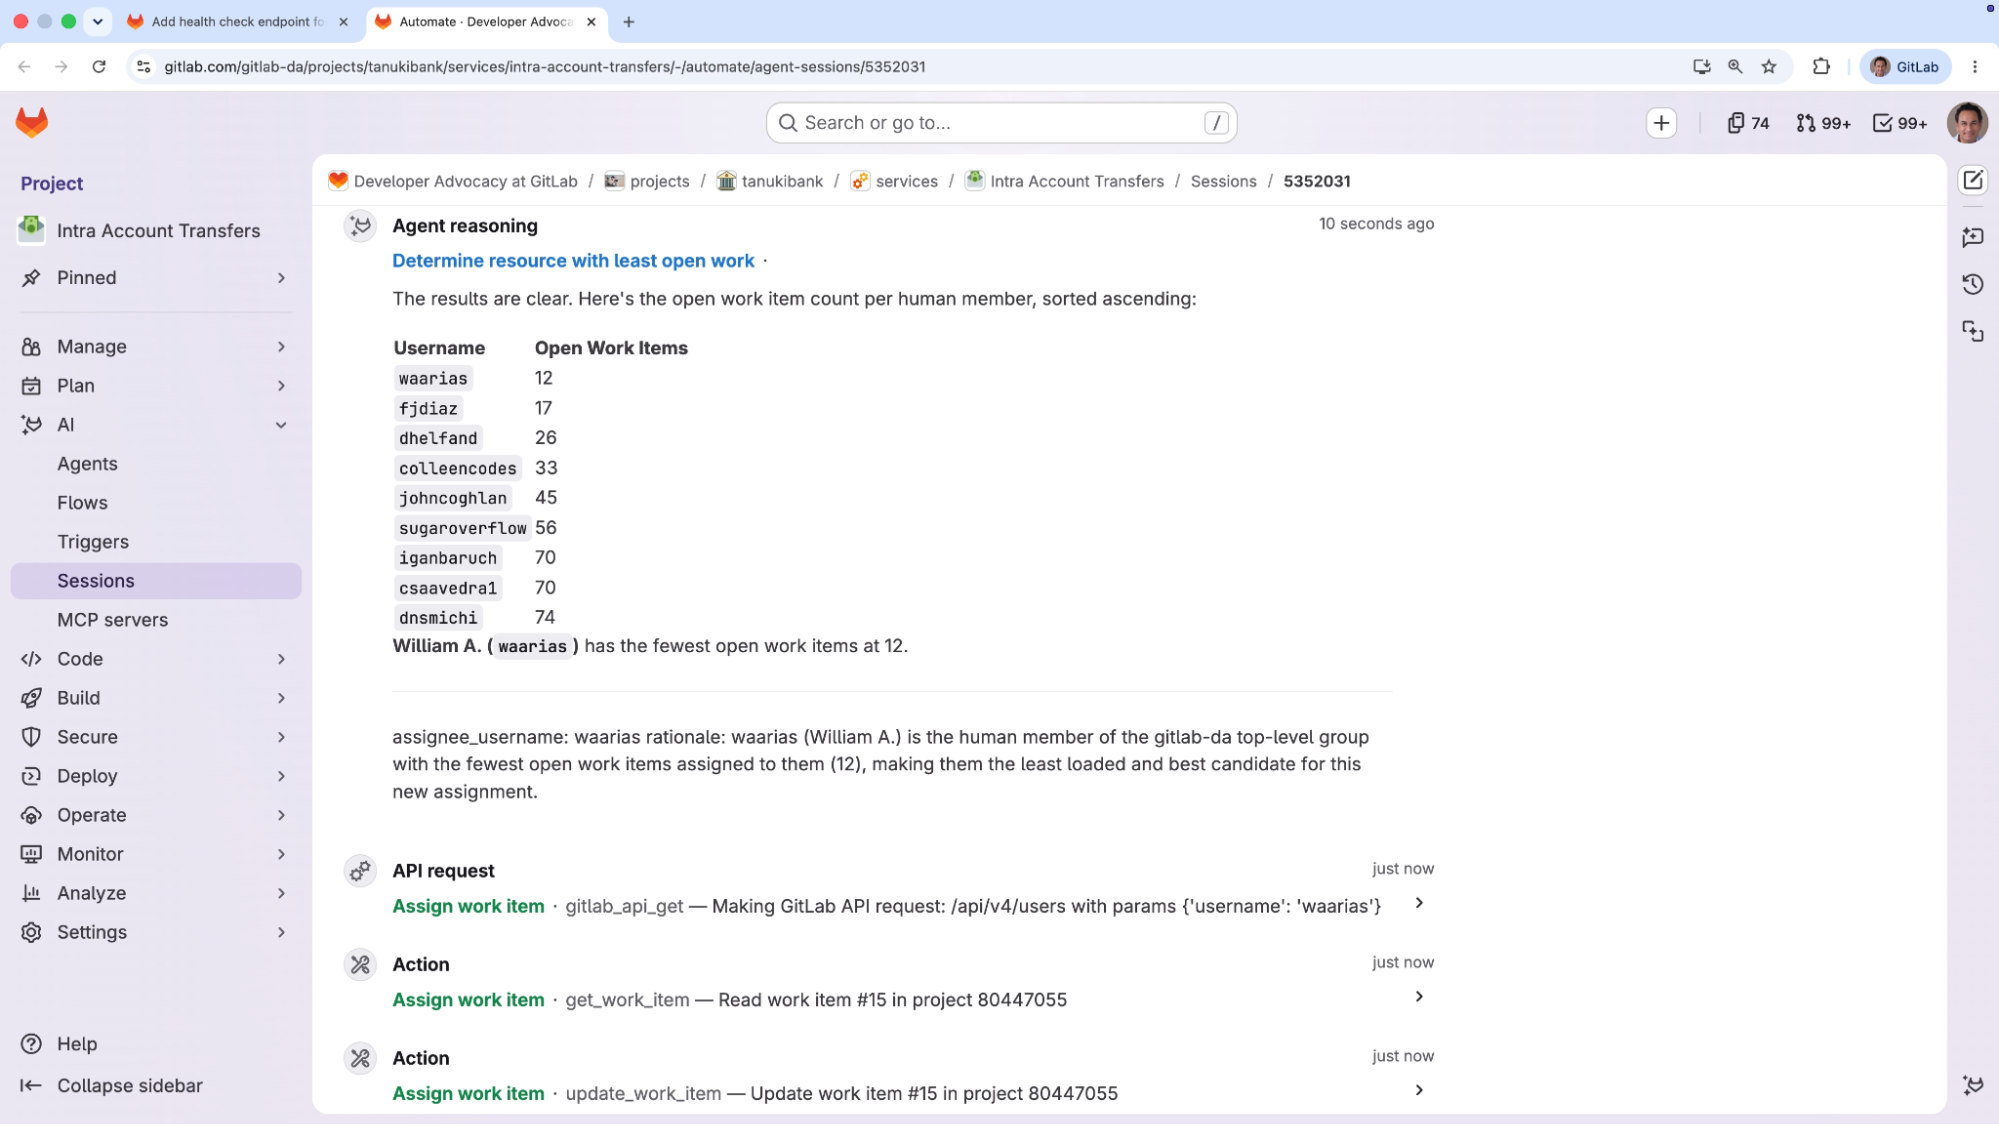This screenshot has height=1125, width=1999.
Task: Open the Settings sidebar menu
Action: [155, 932]
